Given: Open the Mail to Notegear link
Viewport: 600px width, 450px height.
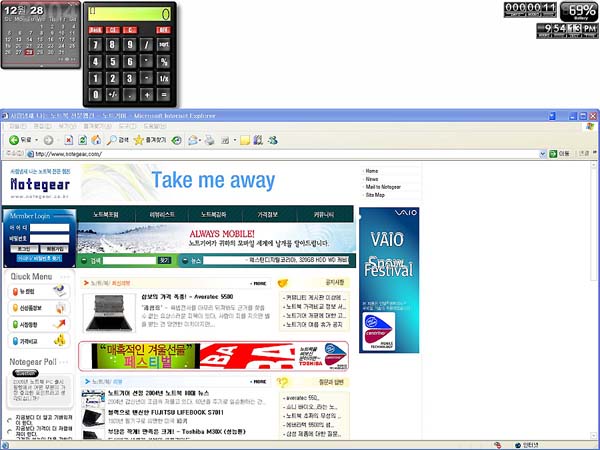Looking at the screenshot, I should point(383,187).
